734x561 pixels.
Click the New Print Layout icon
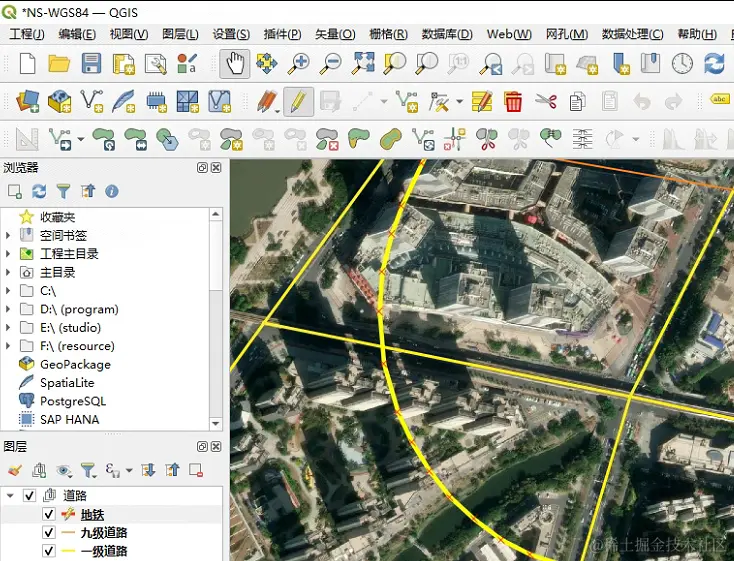(124, 63)
